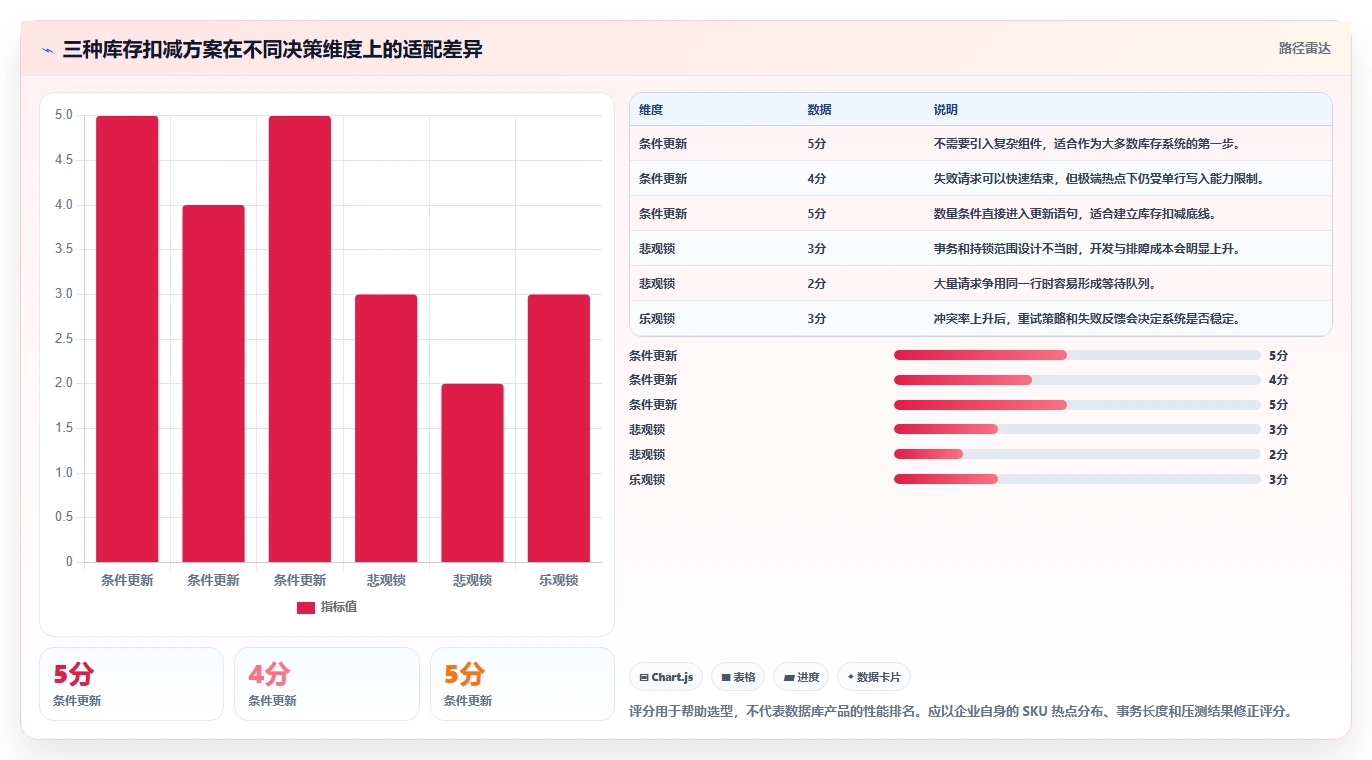Click the 4.5 y-axis label
This screenshot has height=760, width=1372.
(x=63, y=160)
